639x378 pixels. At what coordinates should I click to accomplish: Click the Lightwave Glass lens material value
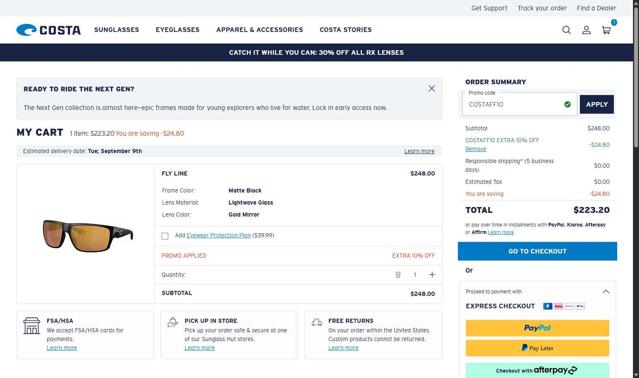point(251,202)
